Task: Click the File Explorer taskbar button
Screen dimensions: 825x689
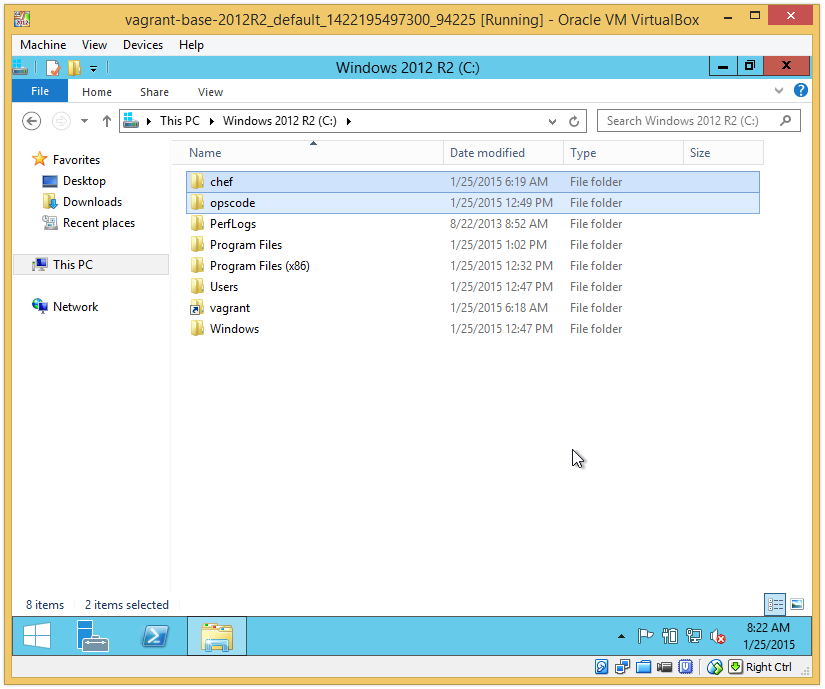Action: [x=217, y=636]
